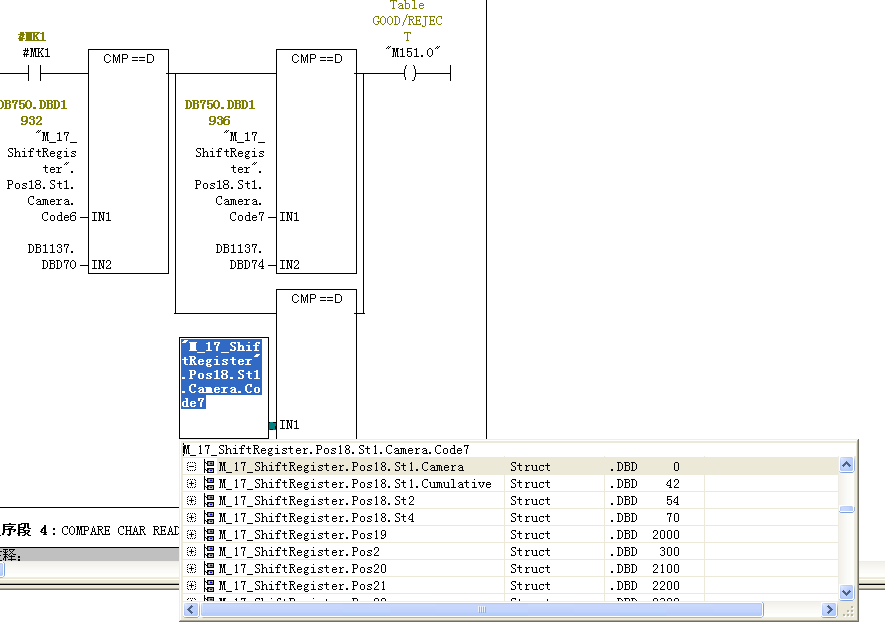This screenshot has height=635, width=885.
Task: Click the list horizontal right scroll arrow
Action: click(x=829, y=610)
